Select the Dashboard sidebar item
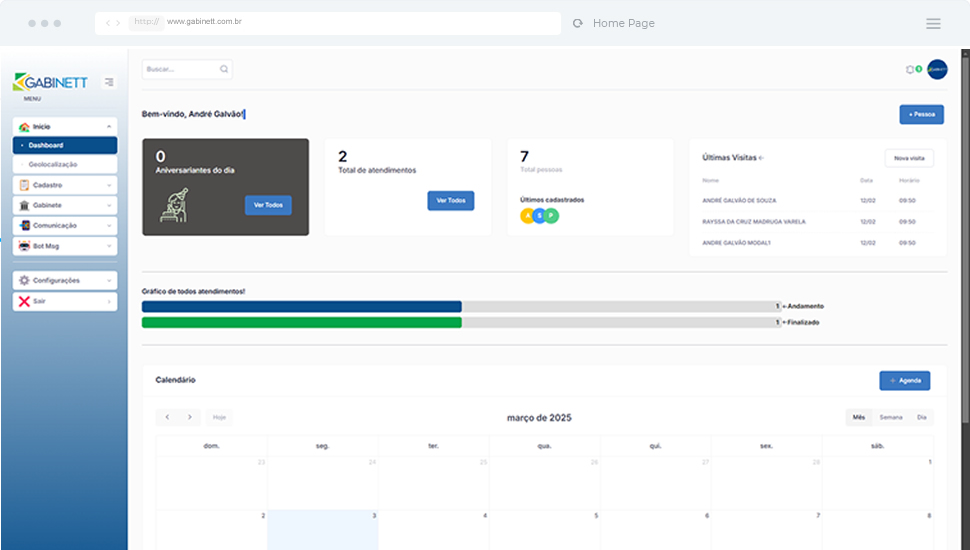This screenshot has height=550, width=970. [65, 145]
